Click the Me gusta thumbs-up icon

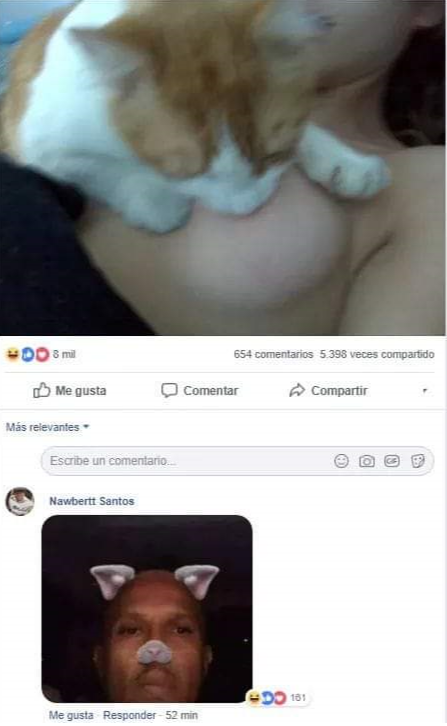41,390
